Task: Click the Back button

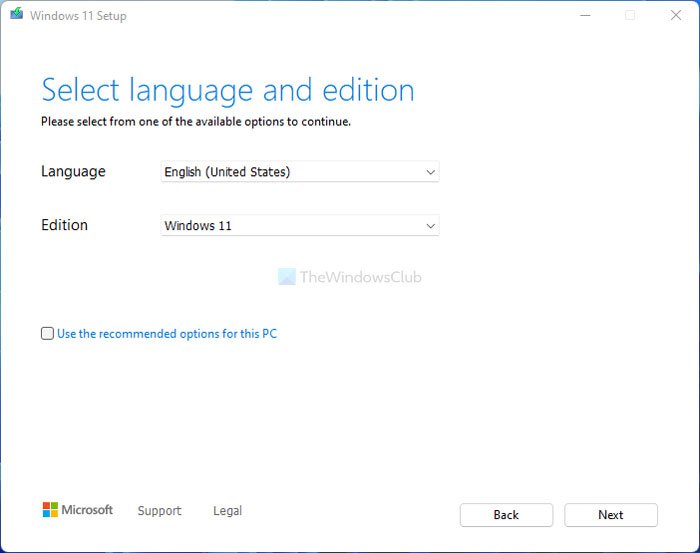Action: tap(506, 515)
